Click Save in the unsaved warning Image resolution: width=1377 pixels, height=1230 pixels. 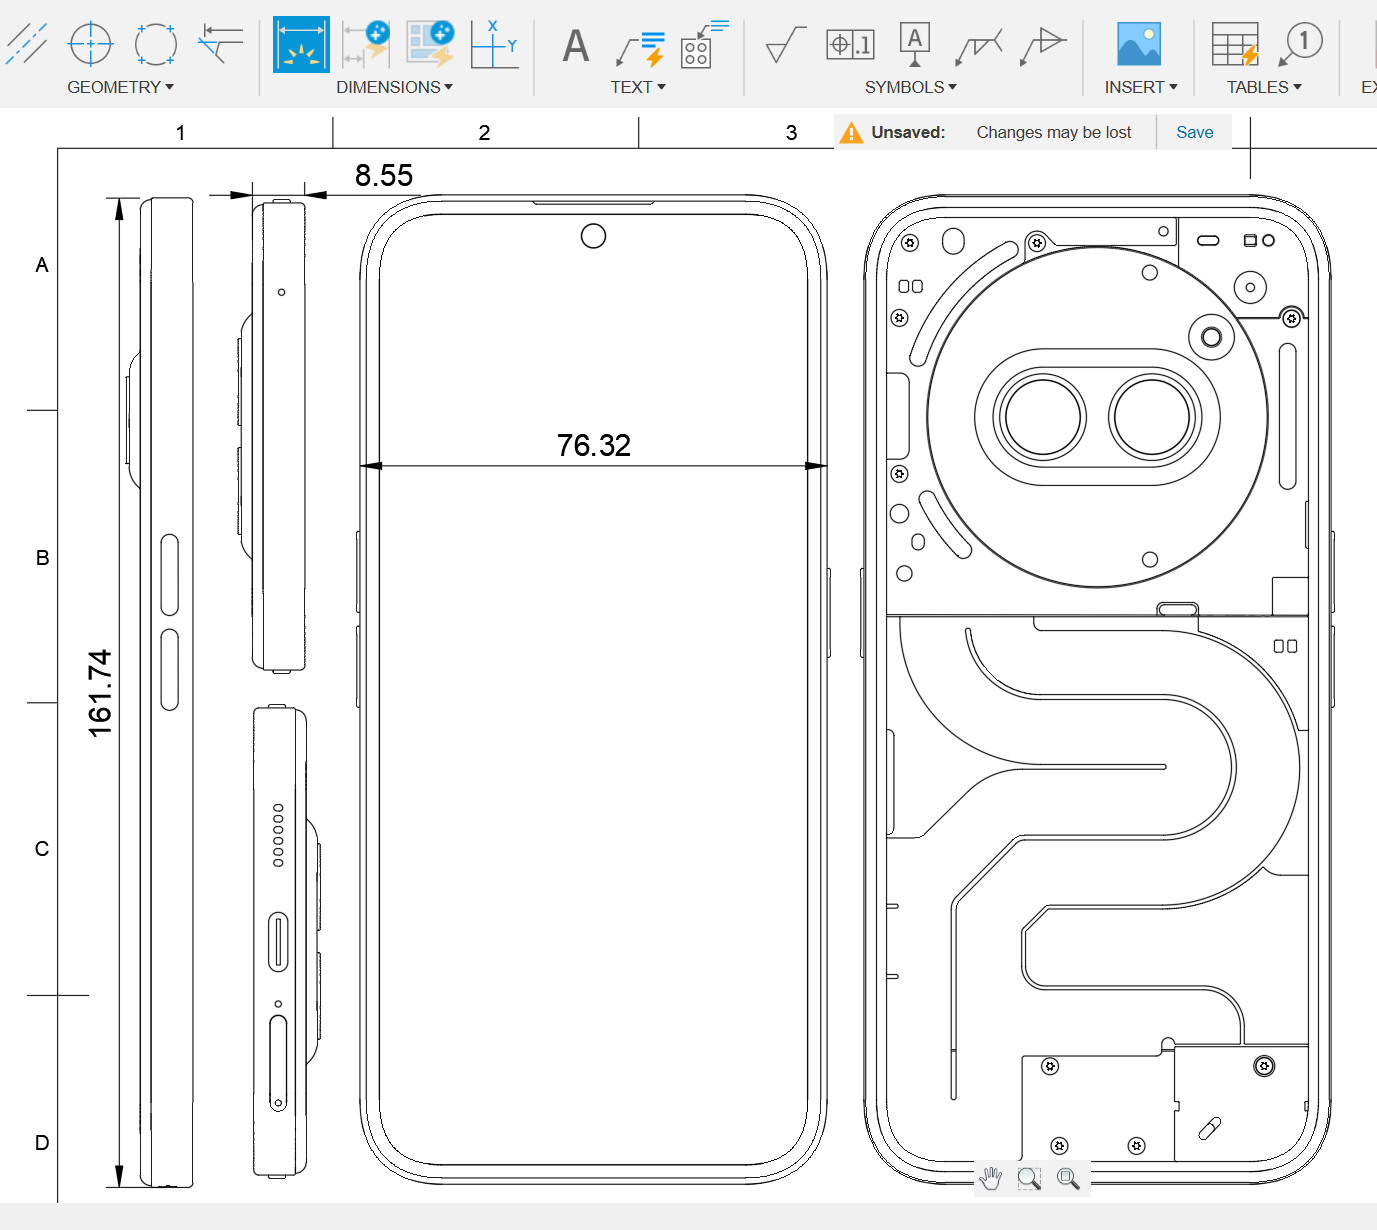1194,132
